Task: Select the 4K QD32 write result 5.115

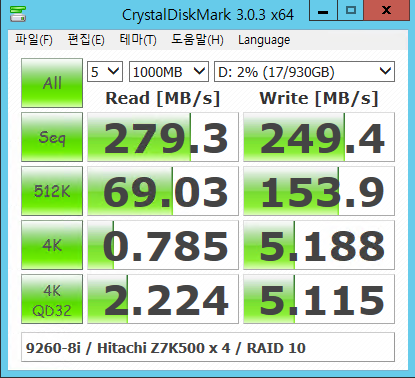Action: [x=319, y=299]
